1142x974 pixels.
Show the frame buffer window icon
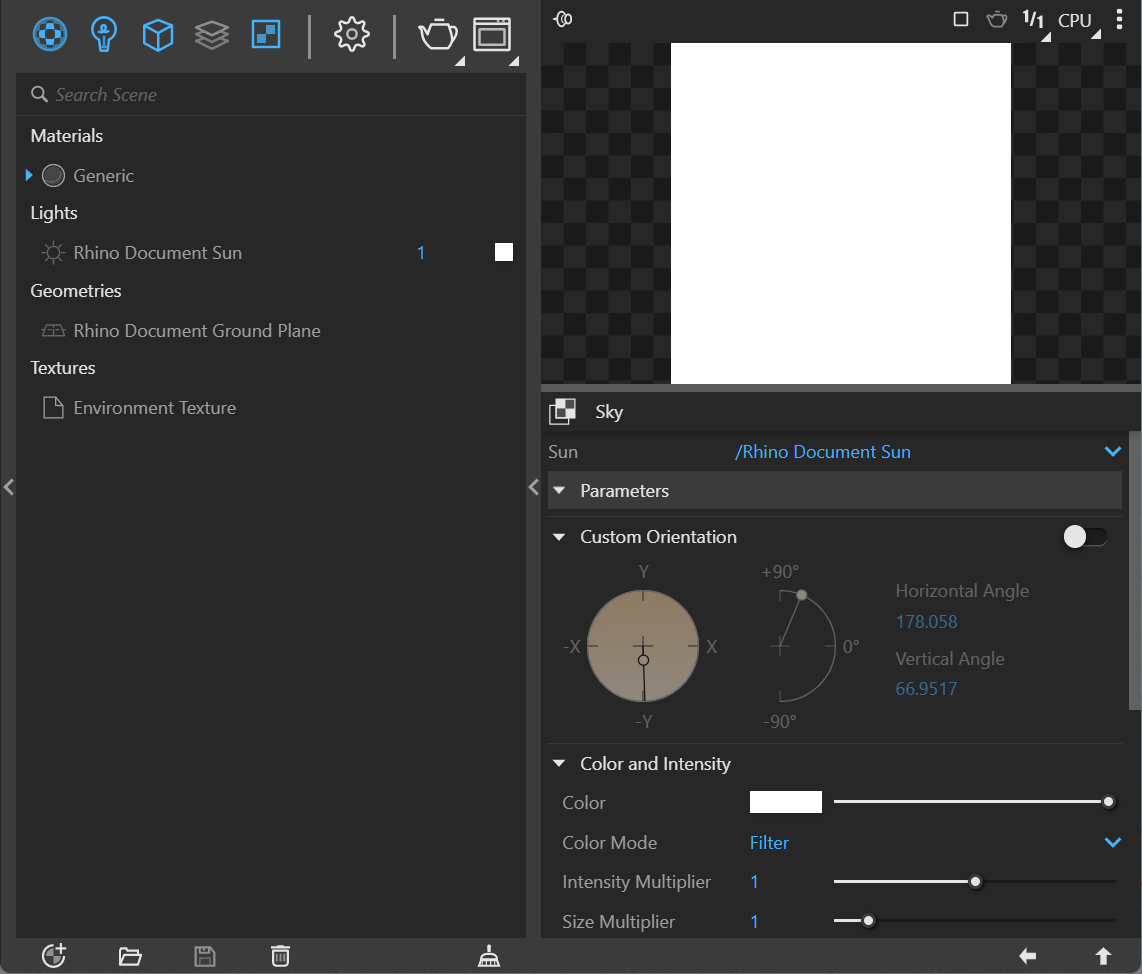point(492,34)
